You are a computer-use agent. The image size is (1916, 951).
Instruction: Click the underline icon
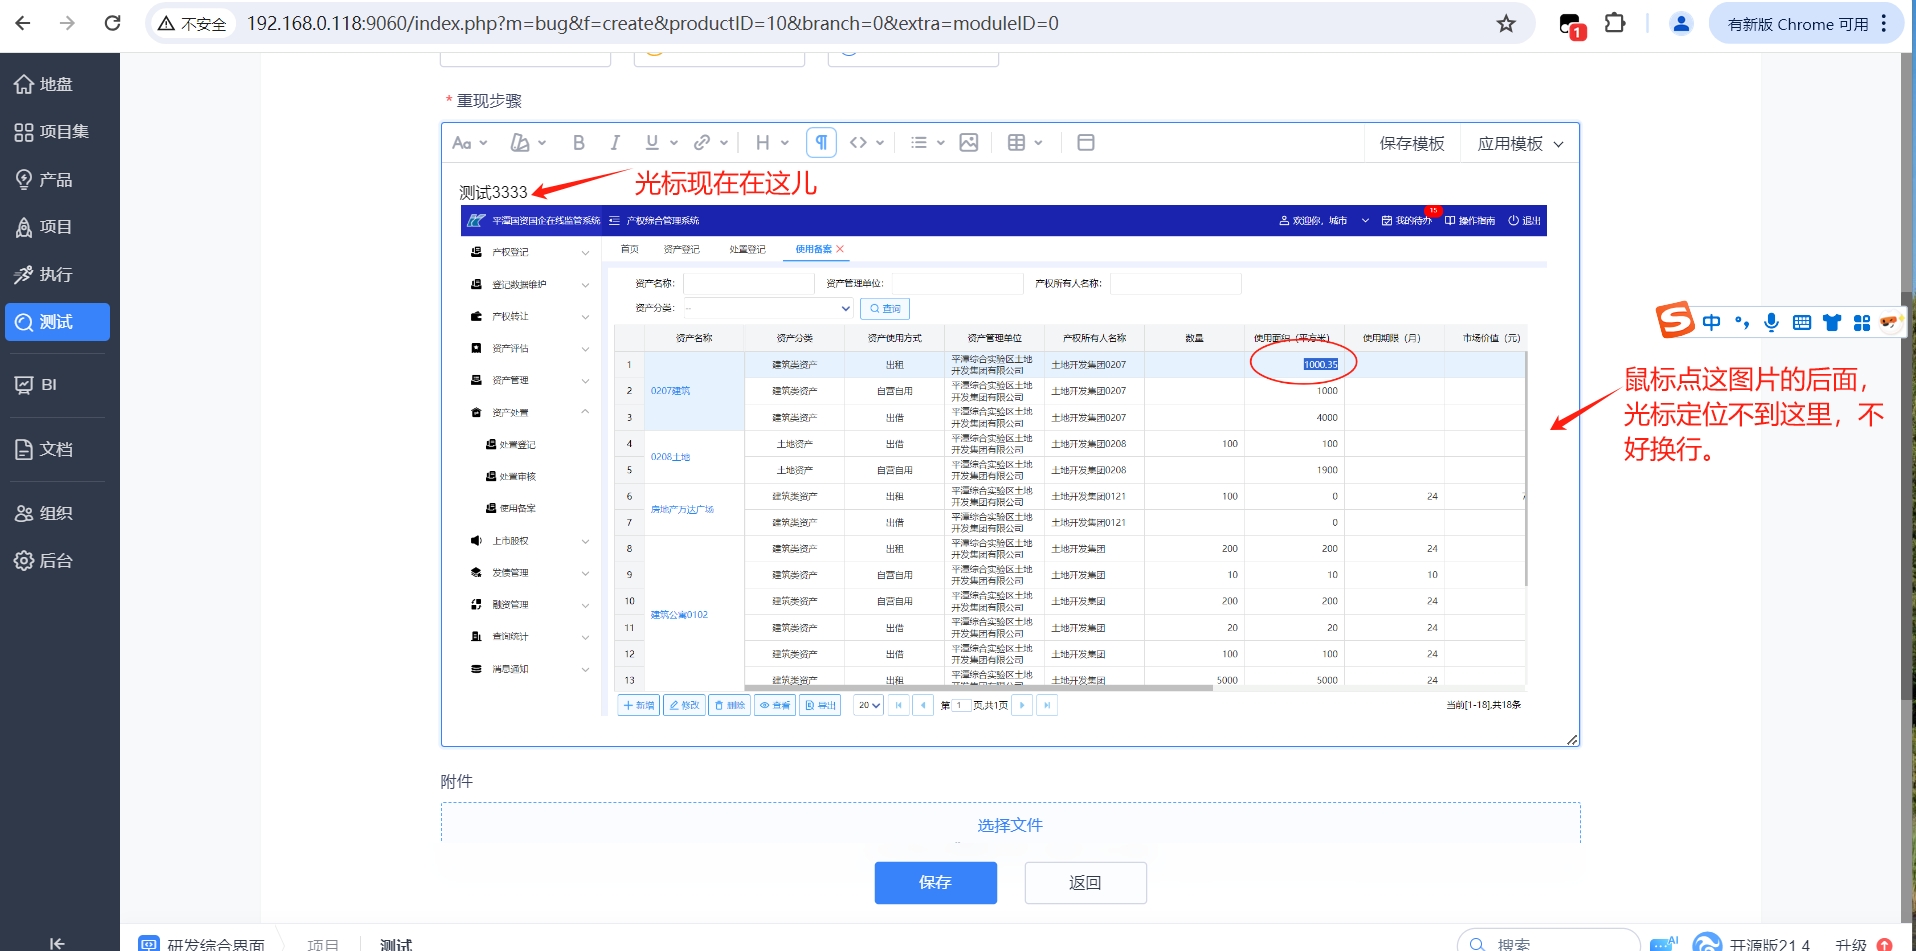(652, 143)
